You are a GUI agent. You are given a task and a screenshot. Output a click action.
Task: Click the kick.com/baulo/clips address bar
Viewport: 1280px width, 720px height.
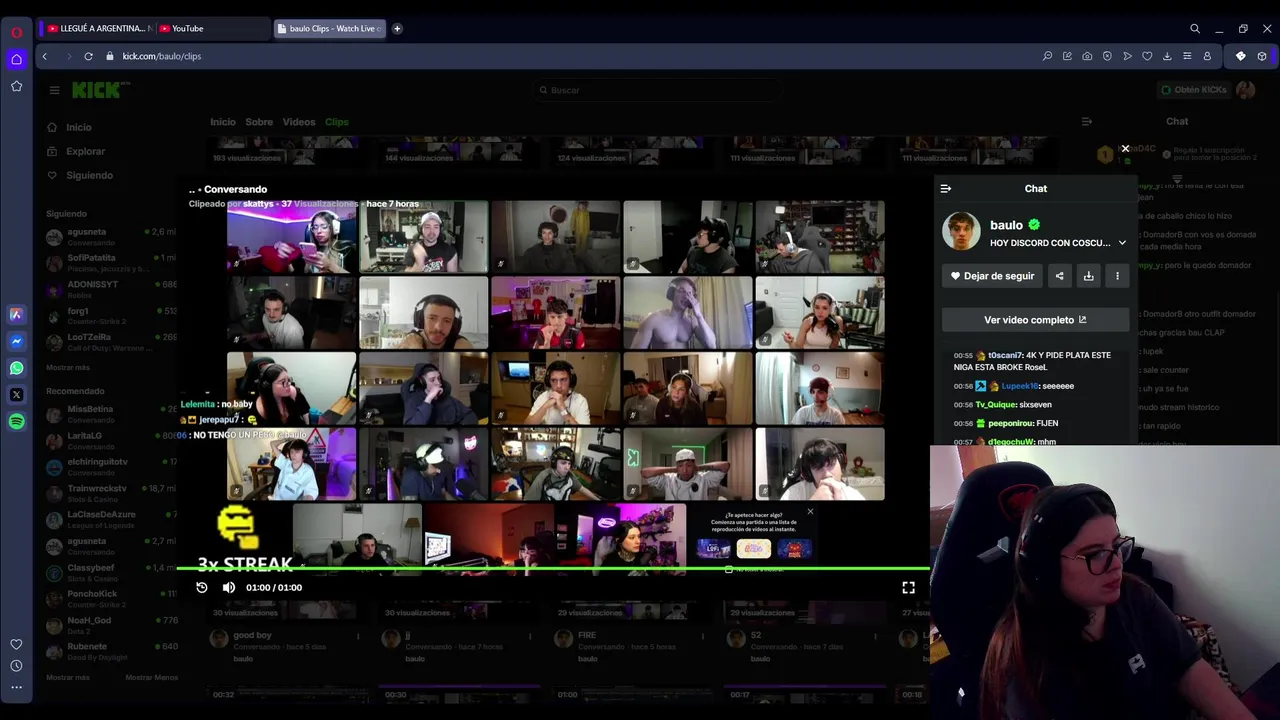162,56
